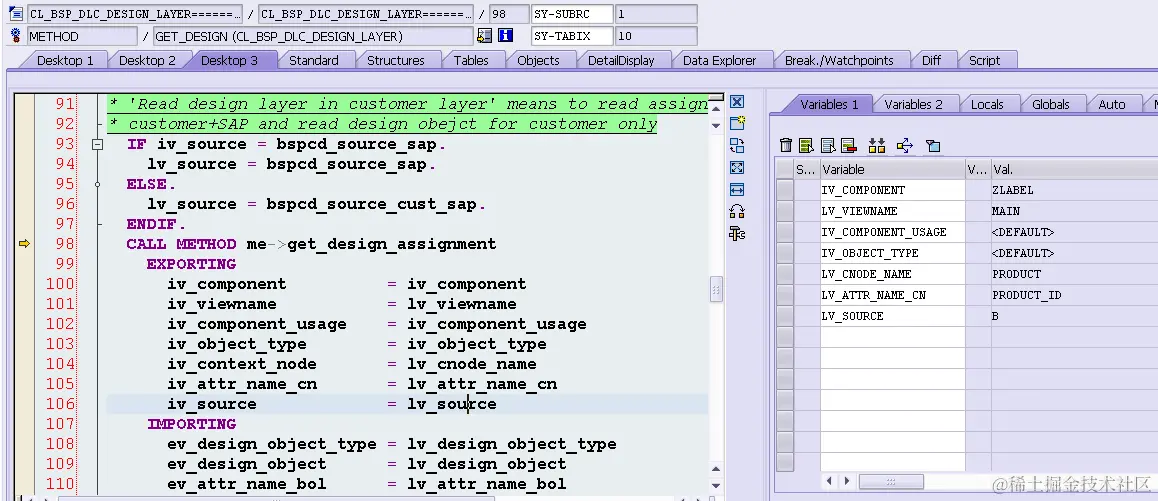Click left arrow of variables horizontal scrollbar

pyautogui.click(x=829, y=481)
